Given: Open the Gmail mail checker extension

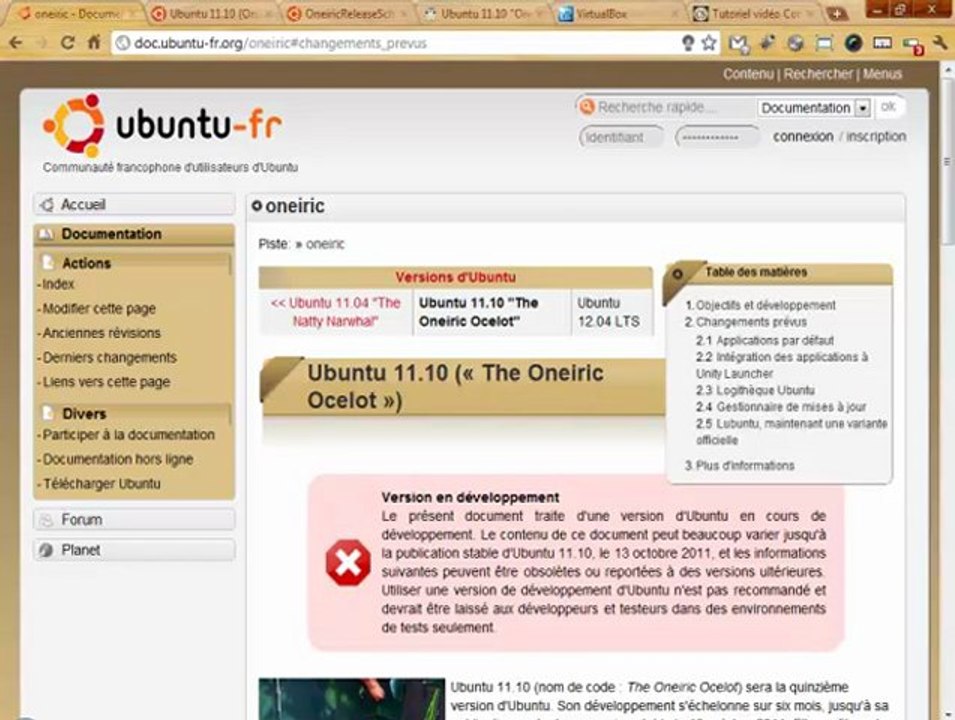Looking at the screenshot, I should pyautogui.click(x=739, y=43).
